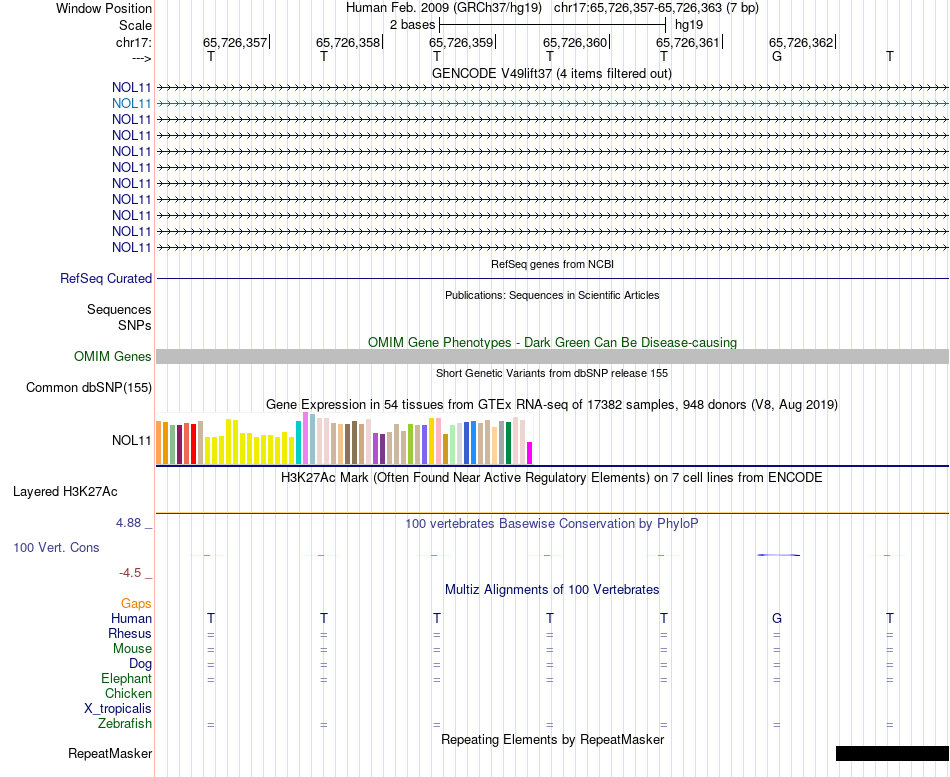Click the dark green bar in GTEx chart
The height and width of the screenshot is (777, 950).
point(508,443)
